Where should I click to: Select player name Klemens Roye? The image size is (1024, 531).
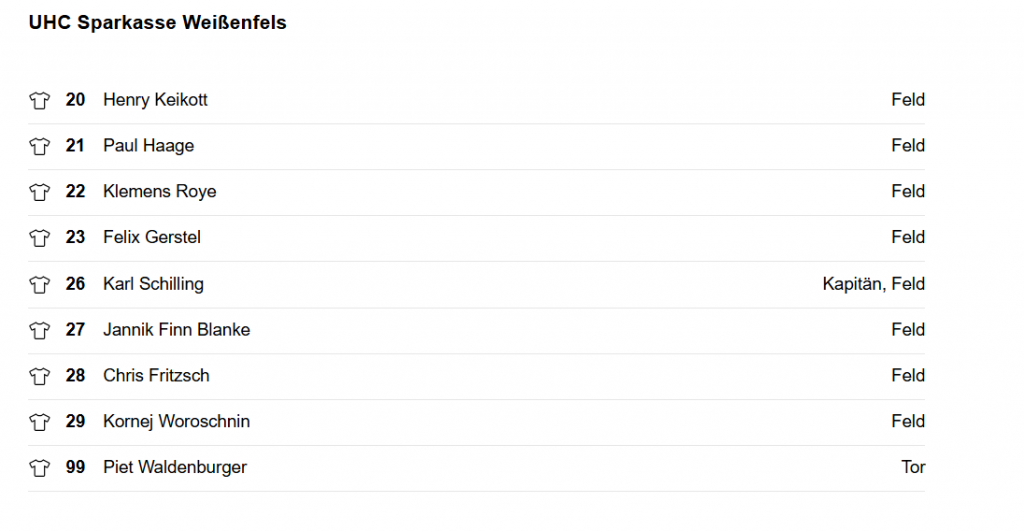click(159, 191)
